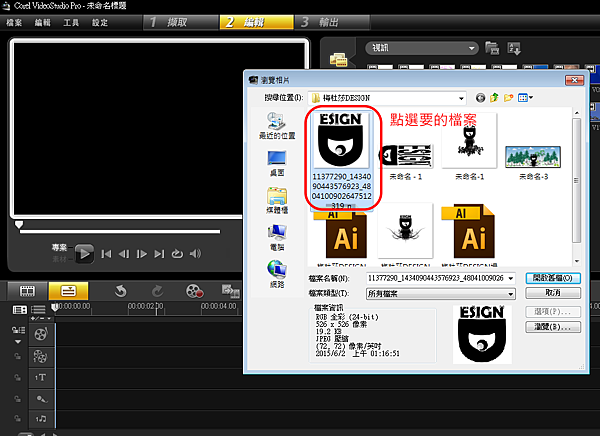Open the 檔案 menu
Image resolution: width=600 pixels, height=436 pixels.
pos(14,23)
